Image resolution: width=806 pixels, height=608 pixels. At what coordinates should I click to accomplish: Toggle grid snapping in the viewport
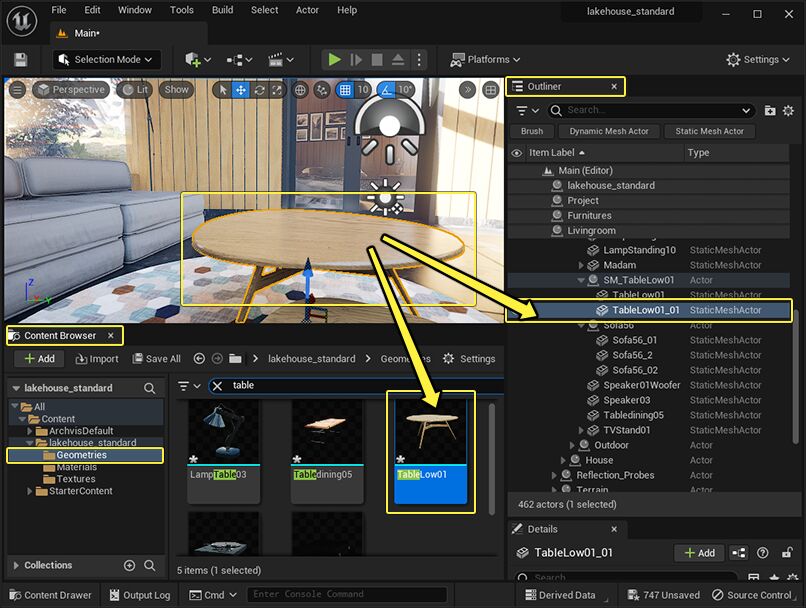point(344,89)
